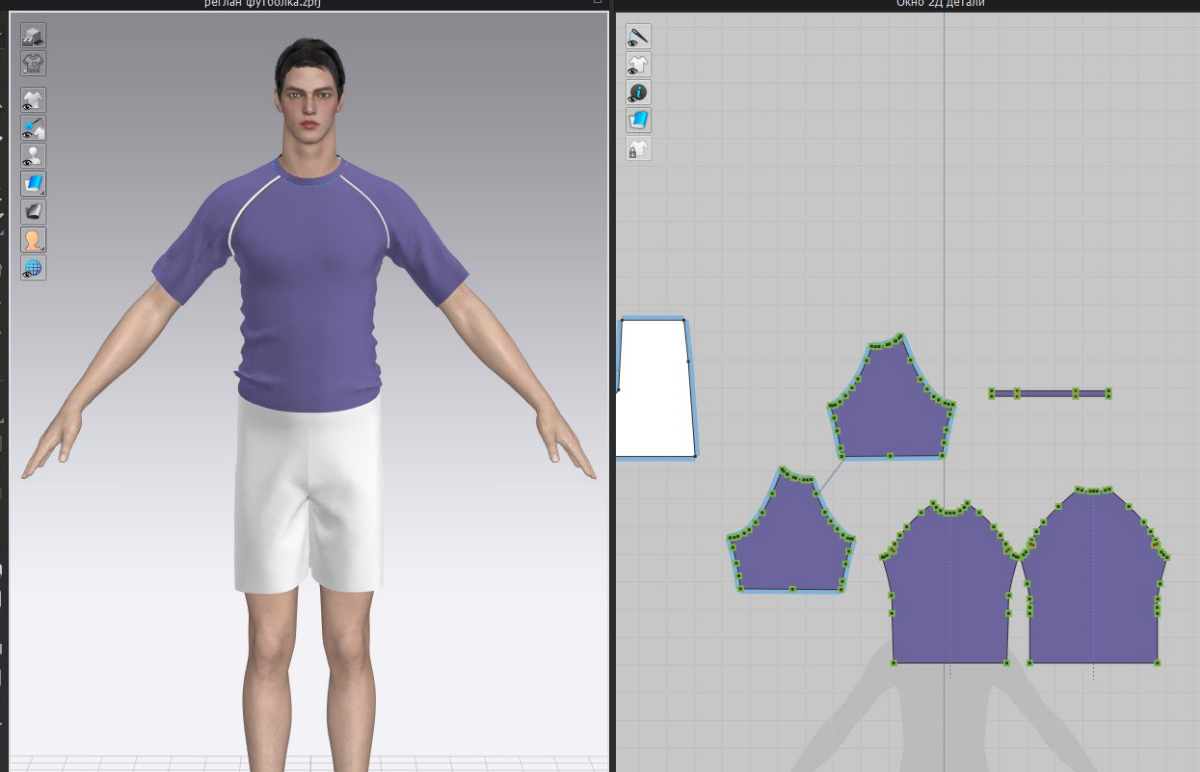This screenshot has width=1200, height=772.
Task: Click the gray fabric surface icon
Action: 33,212
